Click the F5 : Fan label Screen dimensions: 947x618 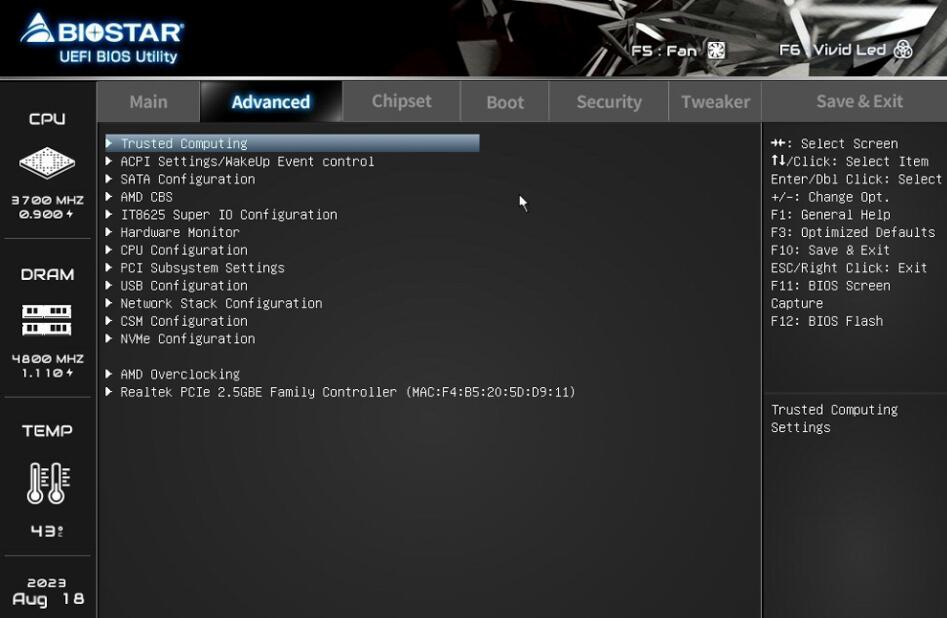coord(664,51)
